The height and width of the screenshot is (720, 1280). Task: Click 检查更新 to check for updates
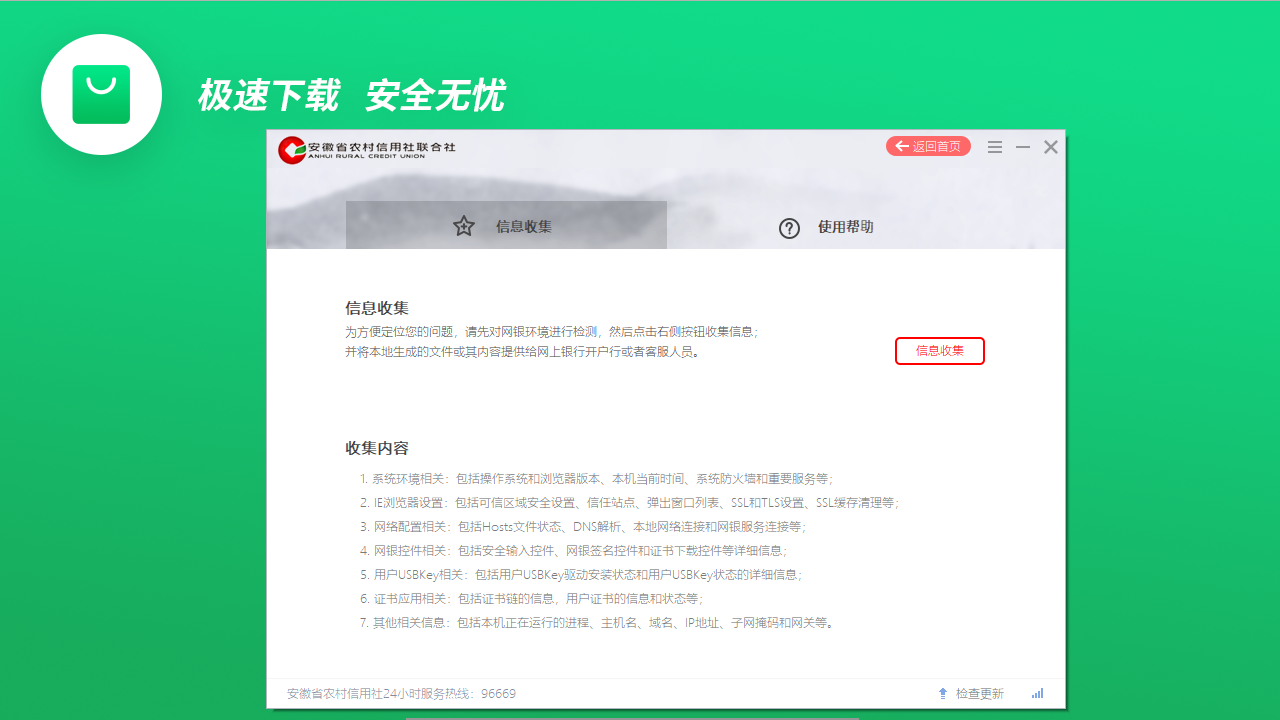(978, 693)
